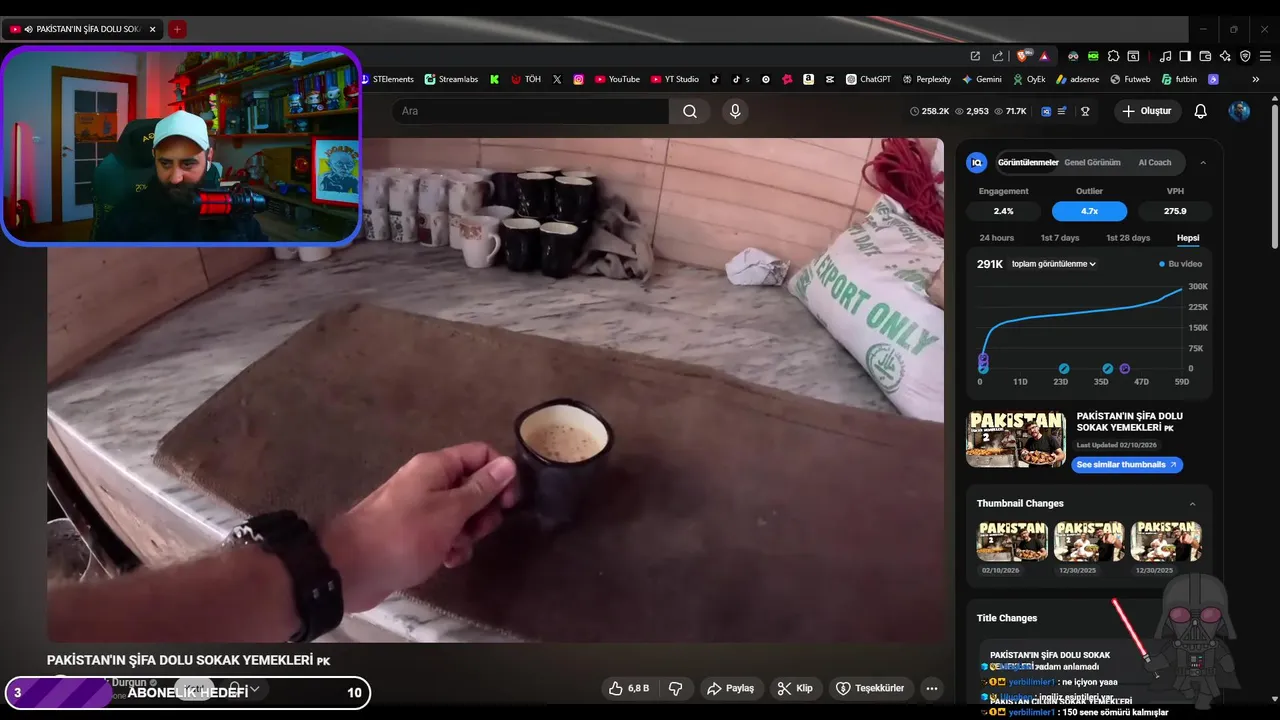
Task: Mute the tab using its speaker icon
Action: click(x=28, y=29)
